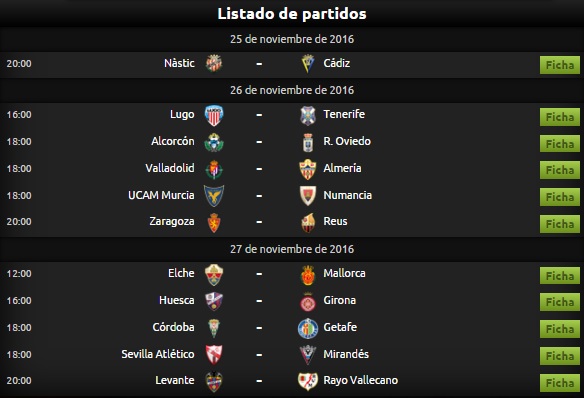Click the Nàstic team crest
Screen dimensions: 584x398
point(214,63)
